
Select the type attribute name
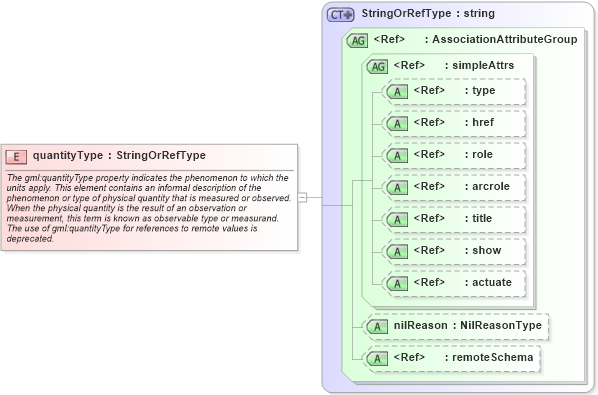tap(484, 91)
